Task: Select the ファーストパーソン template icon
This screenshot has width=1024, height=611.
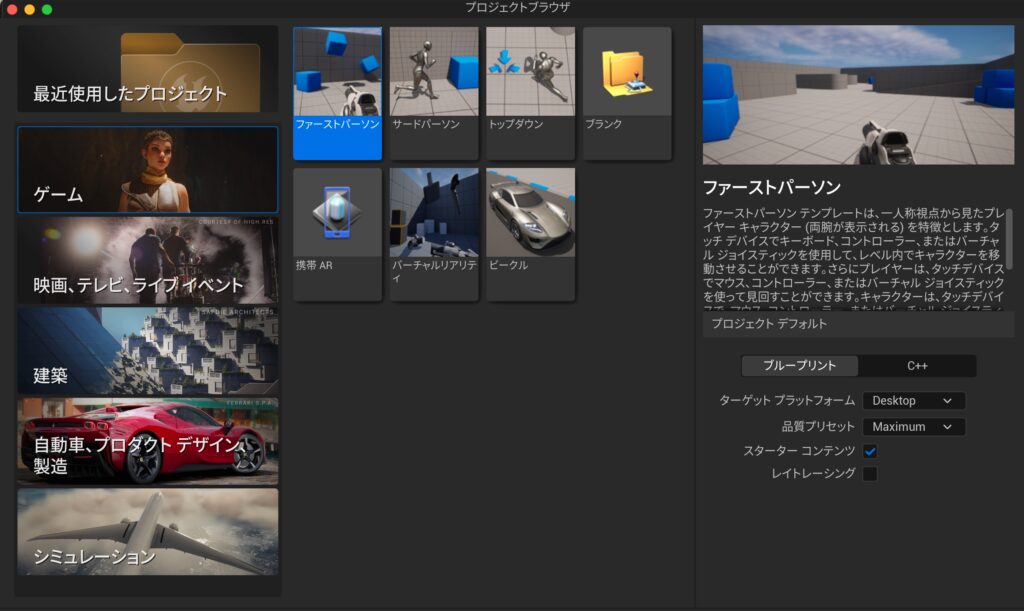Action: pyautogui.click(x=337, y=72)
